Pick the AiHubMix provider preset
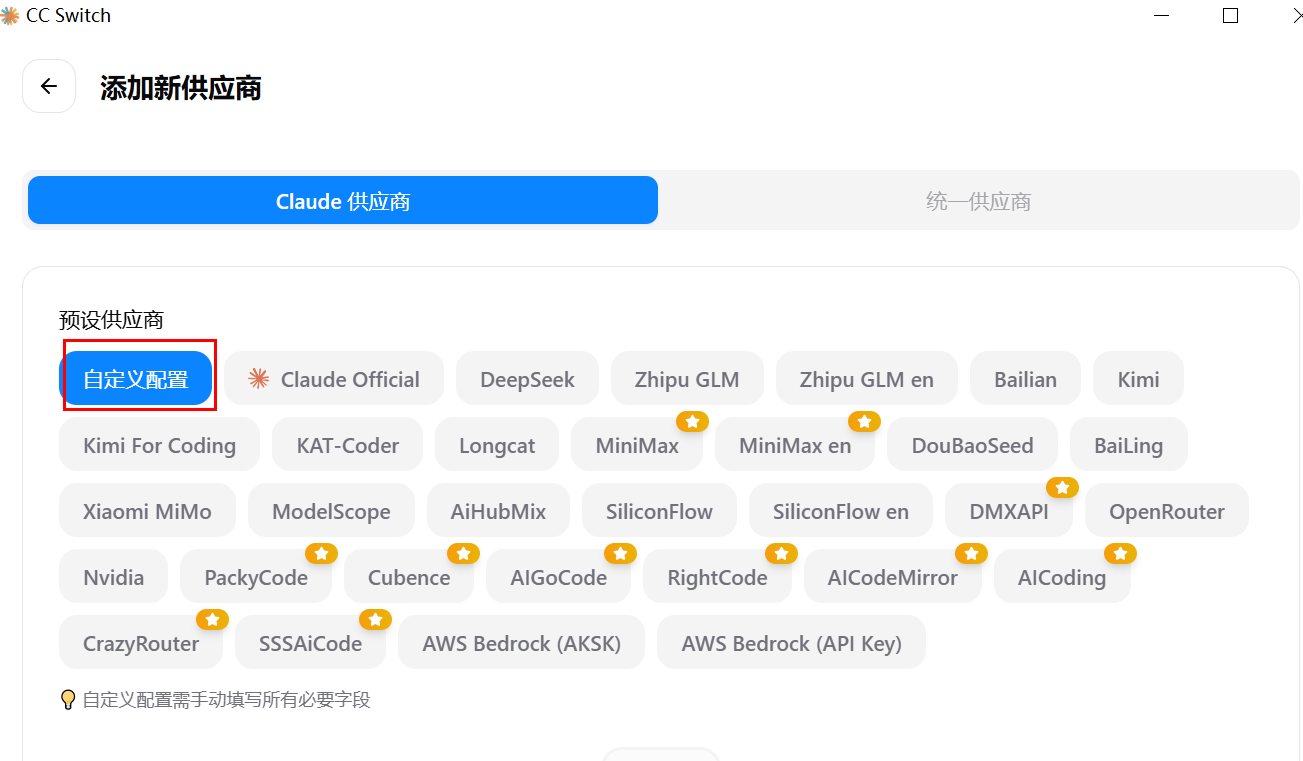This screenshot has height=761, width=1303. click(x=498, y=511)
